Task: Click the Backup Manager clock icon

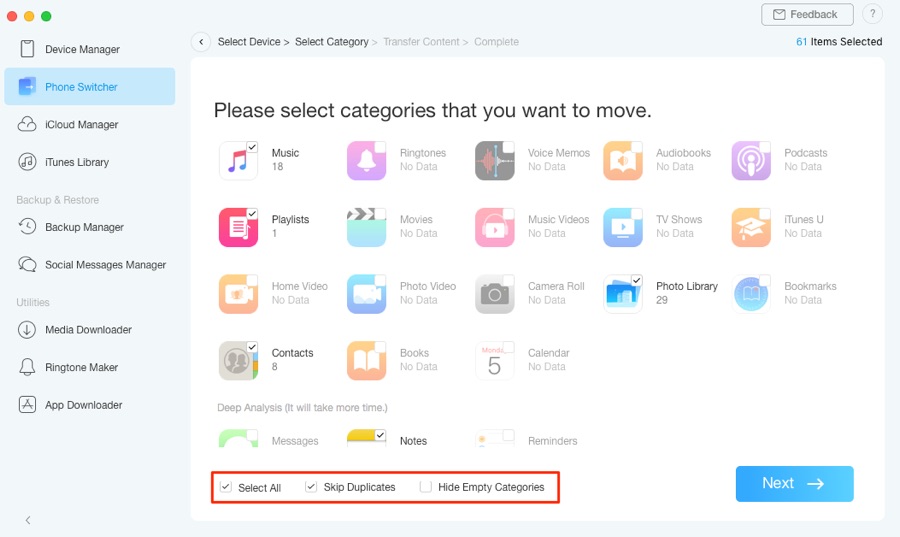Action: [27, 227]
